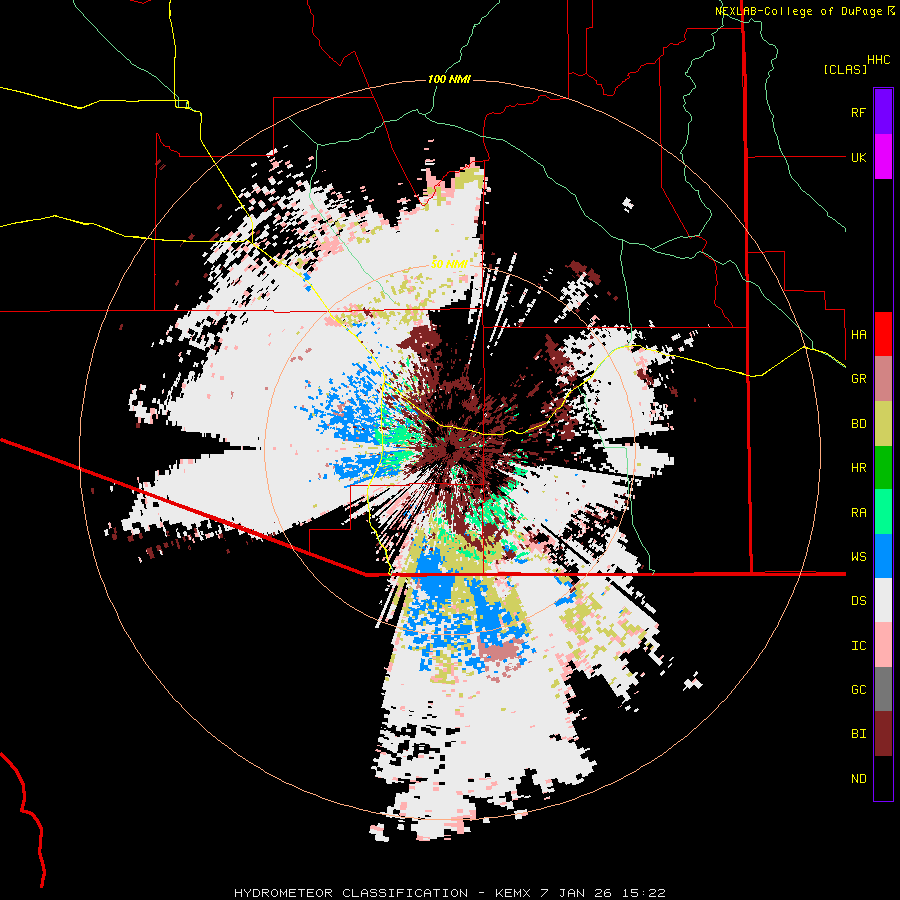Click the RF purple legend swatch
The width and height of the screenshot is (900, 900).
point(883,112)
